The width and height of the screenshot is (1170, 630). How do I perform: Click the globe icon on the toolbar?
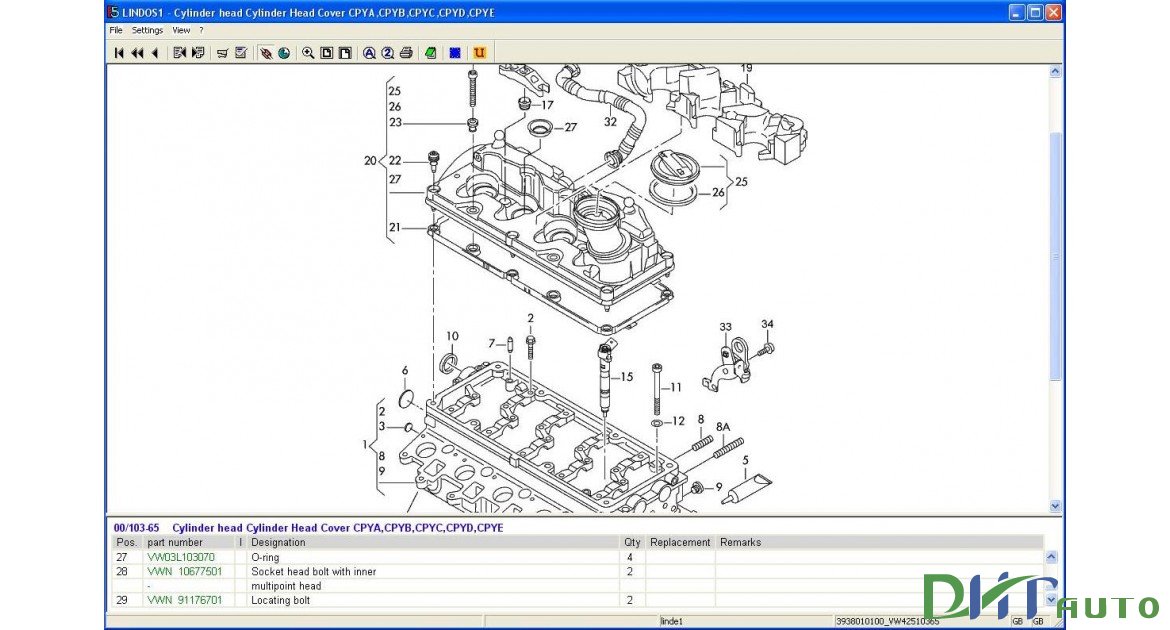[x=284, y=53]
